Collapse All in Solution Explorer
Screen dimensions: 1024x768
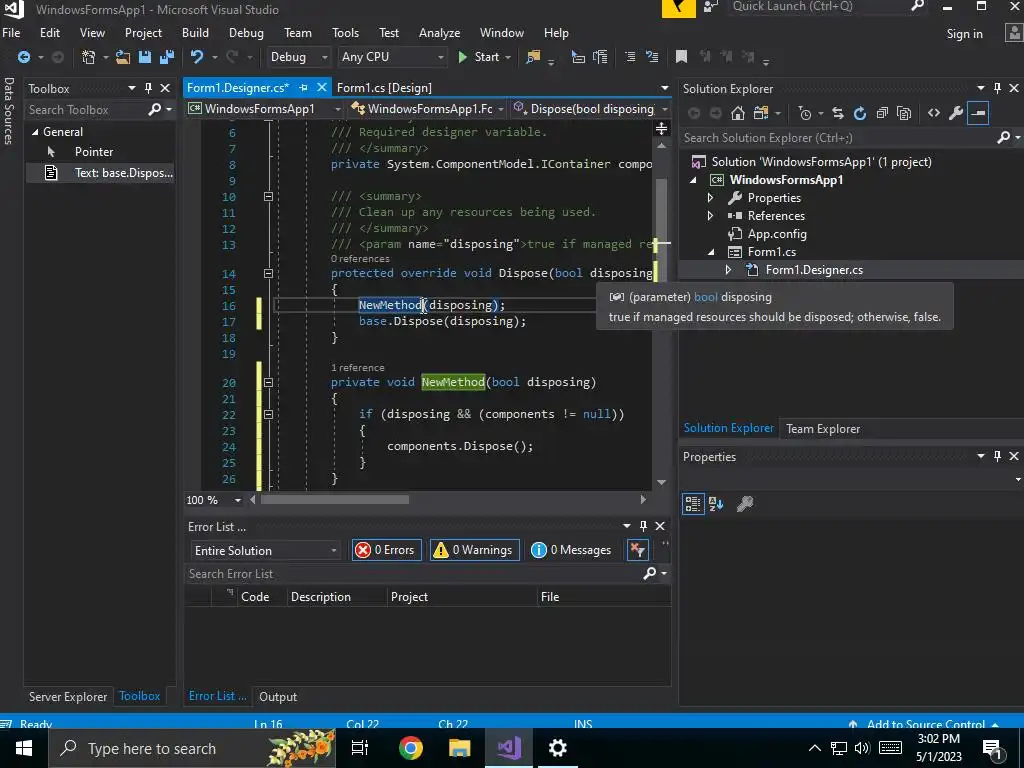click(882, 114)
